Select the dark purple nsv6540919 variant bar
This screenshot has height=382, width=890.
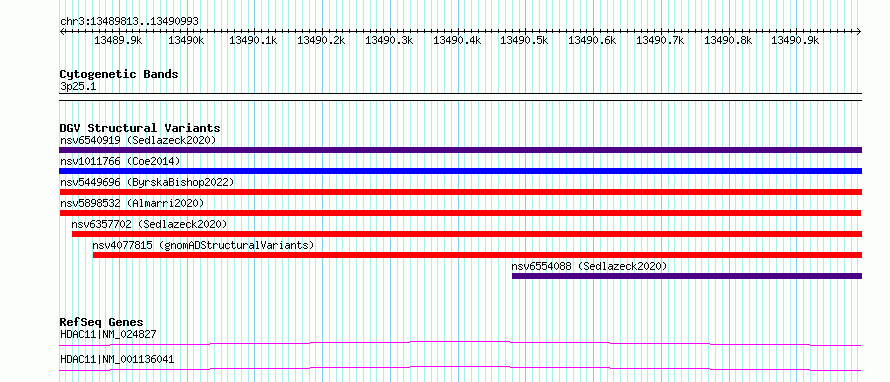(x=460, y=150)
